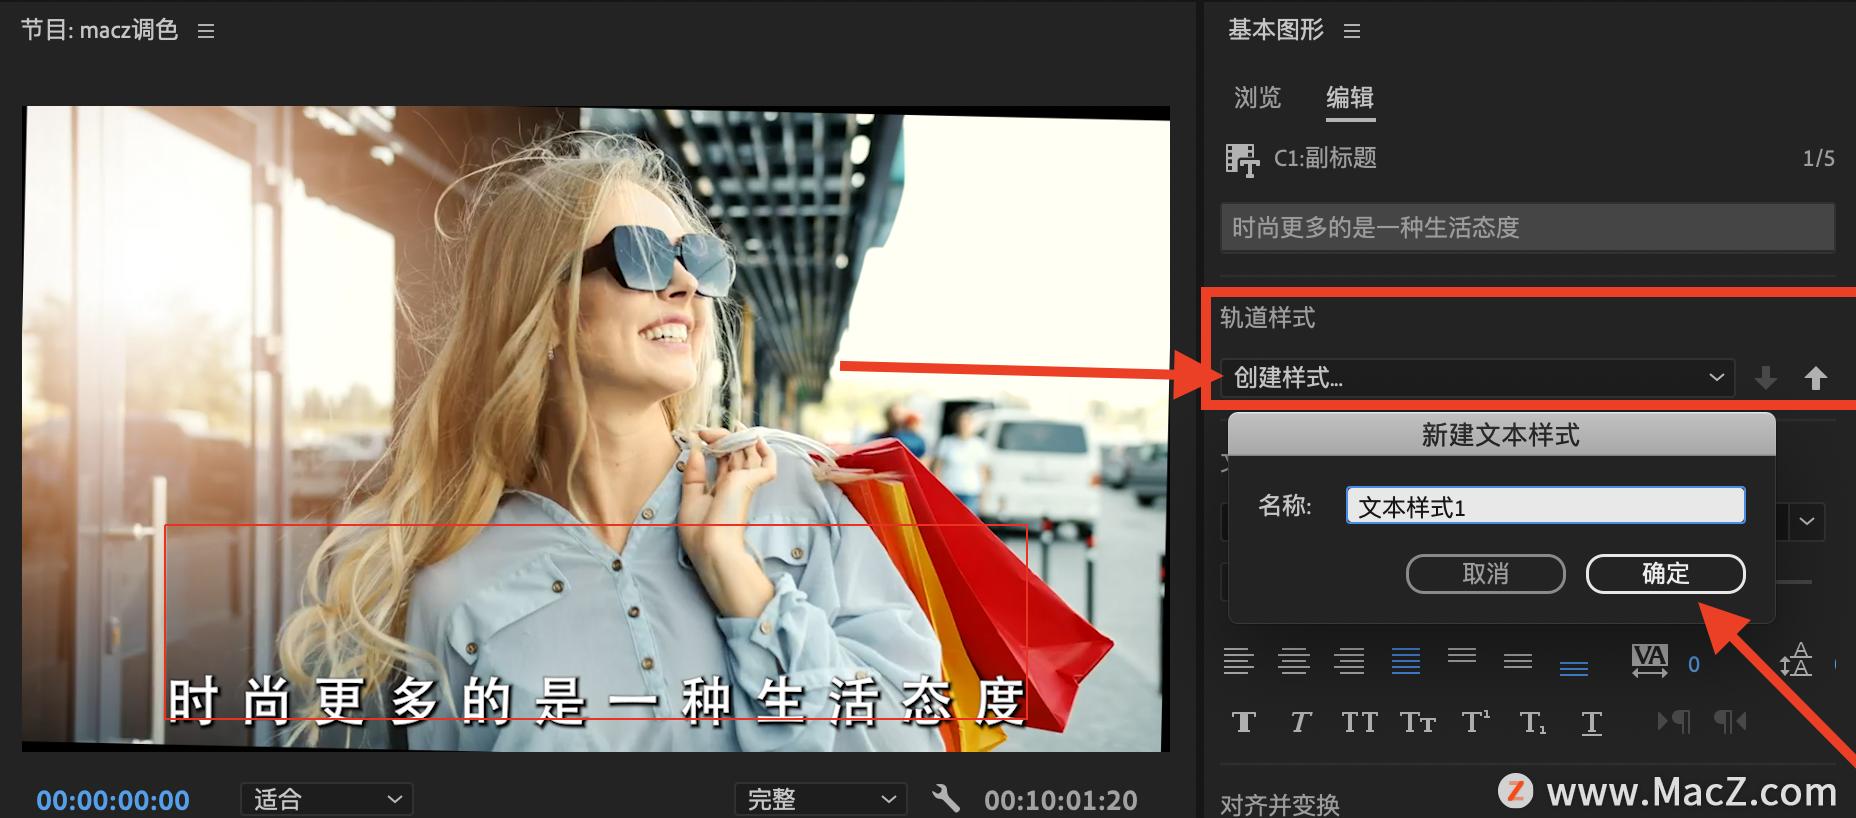Viewport: 1856px width, 818px height.
Task: Toggle underline text button
Action: point(1592,723)
